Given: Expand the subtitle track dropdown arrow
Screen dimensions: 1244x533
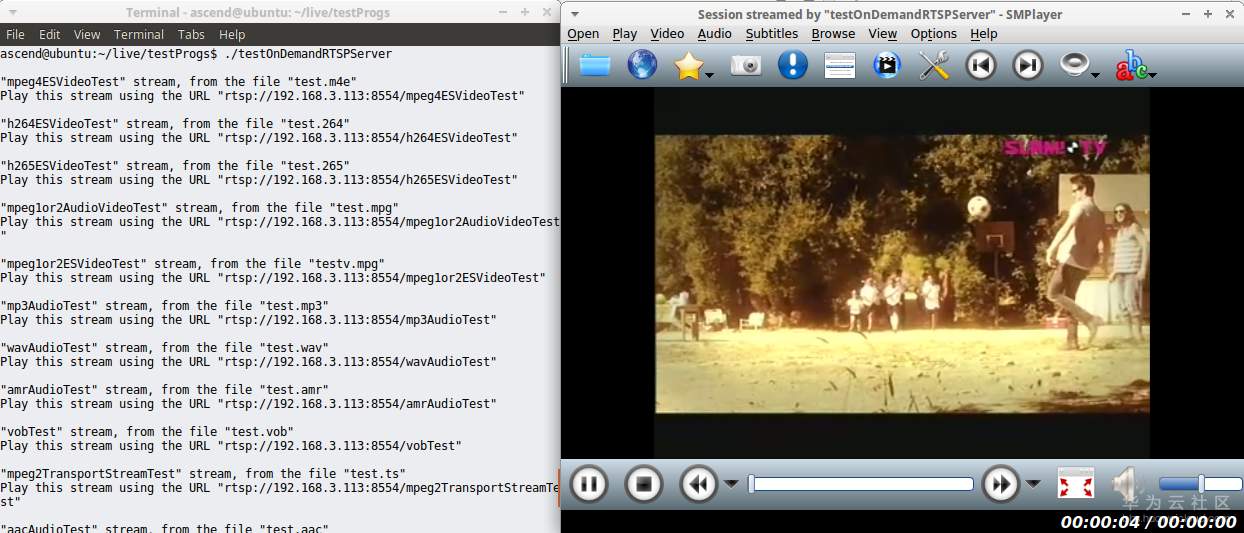Looking at the screenshot, I should coord(1153,75).
